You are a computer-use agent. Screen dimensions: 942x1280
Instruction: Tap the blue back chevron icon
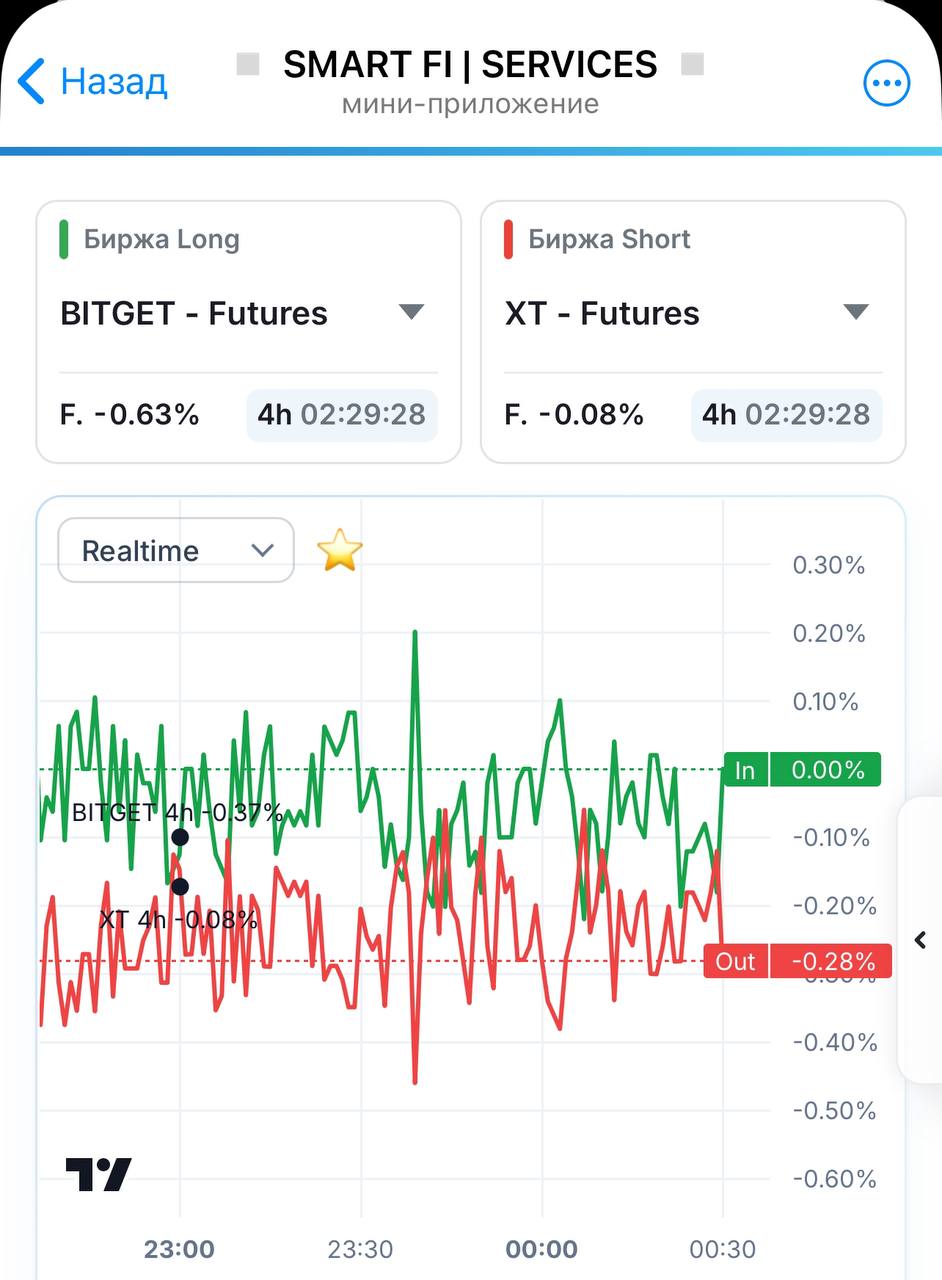coord(32,81)
